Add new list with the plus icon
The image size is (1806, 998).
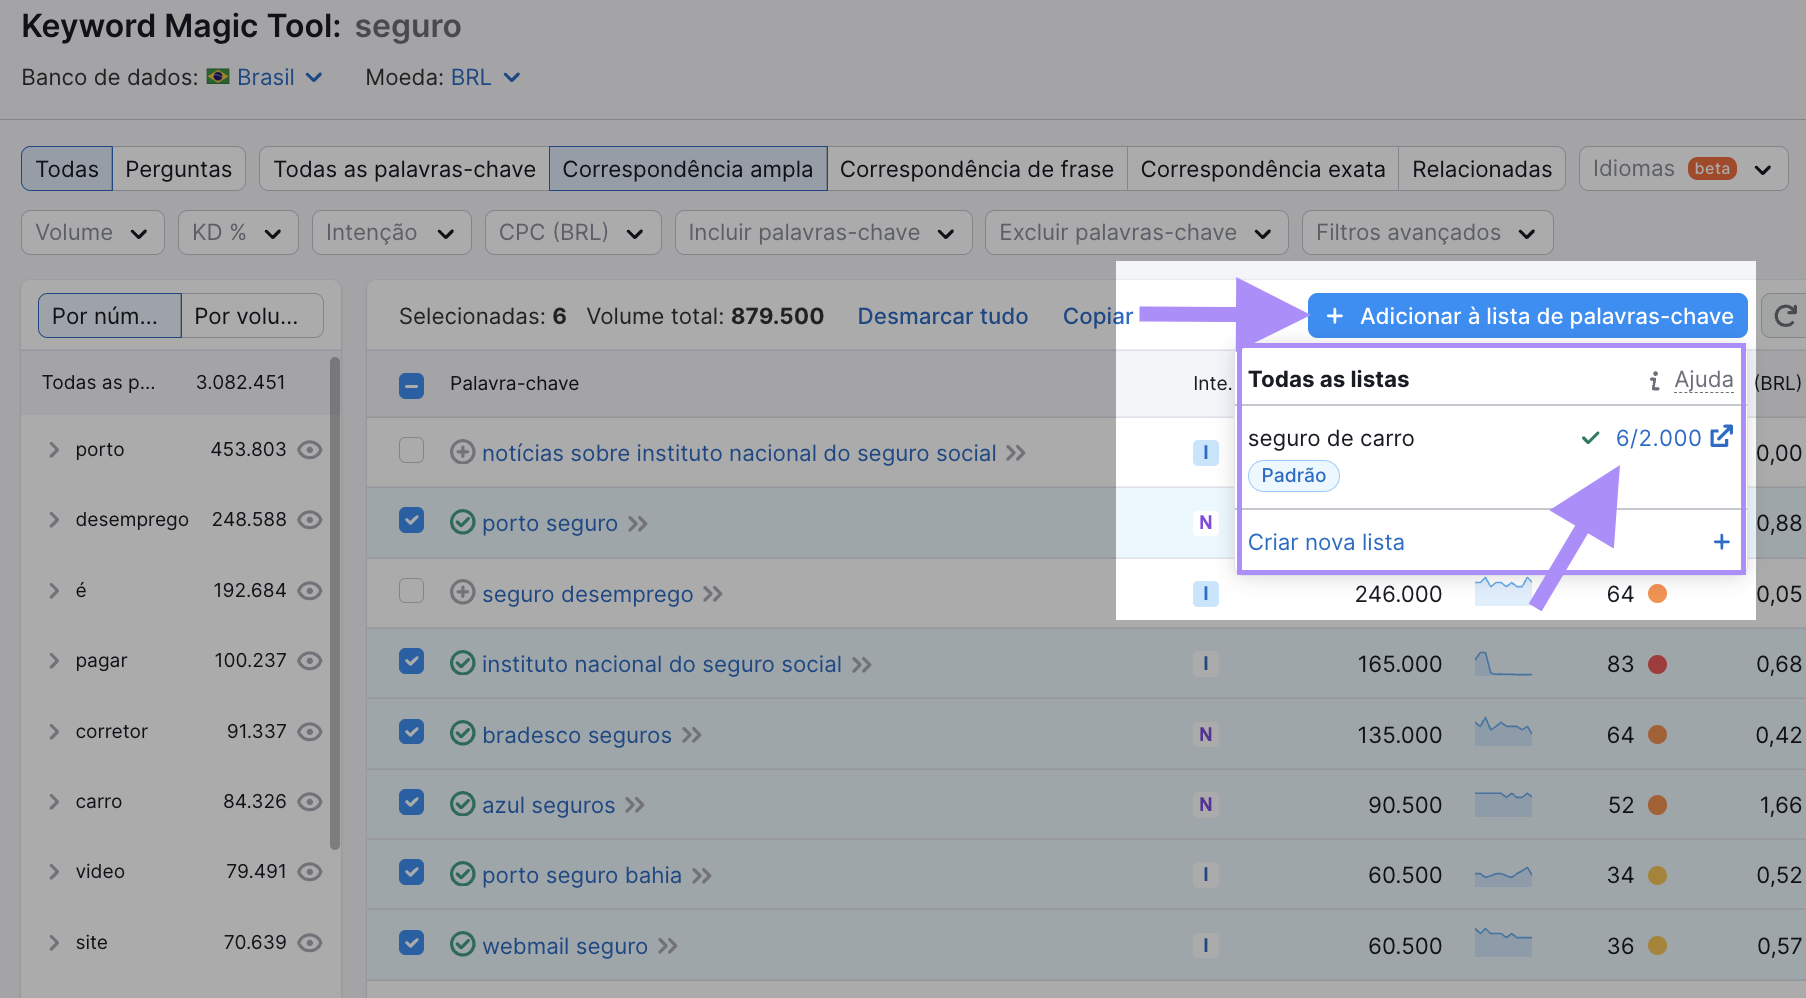coord(1721,541)
